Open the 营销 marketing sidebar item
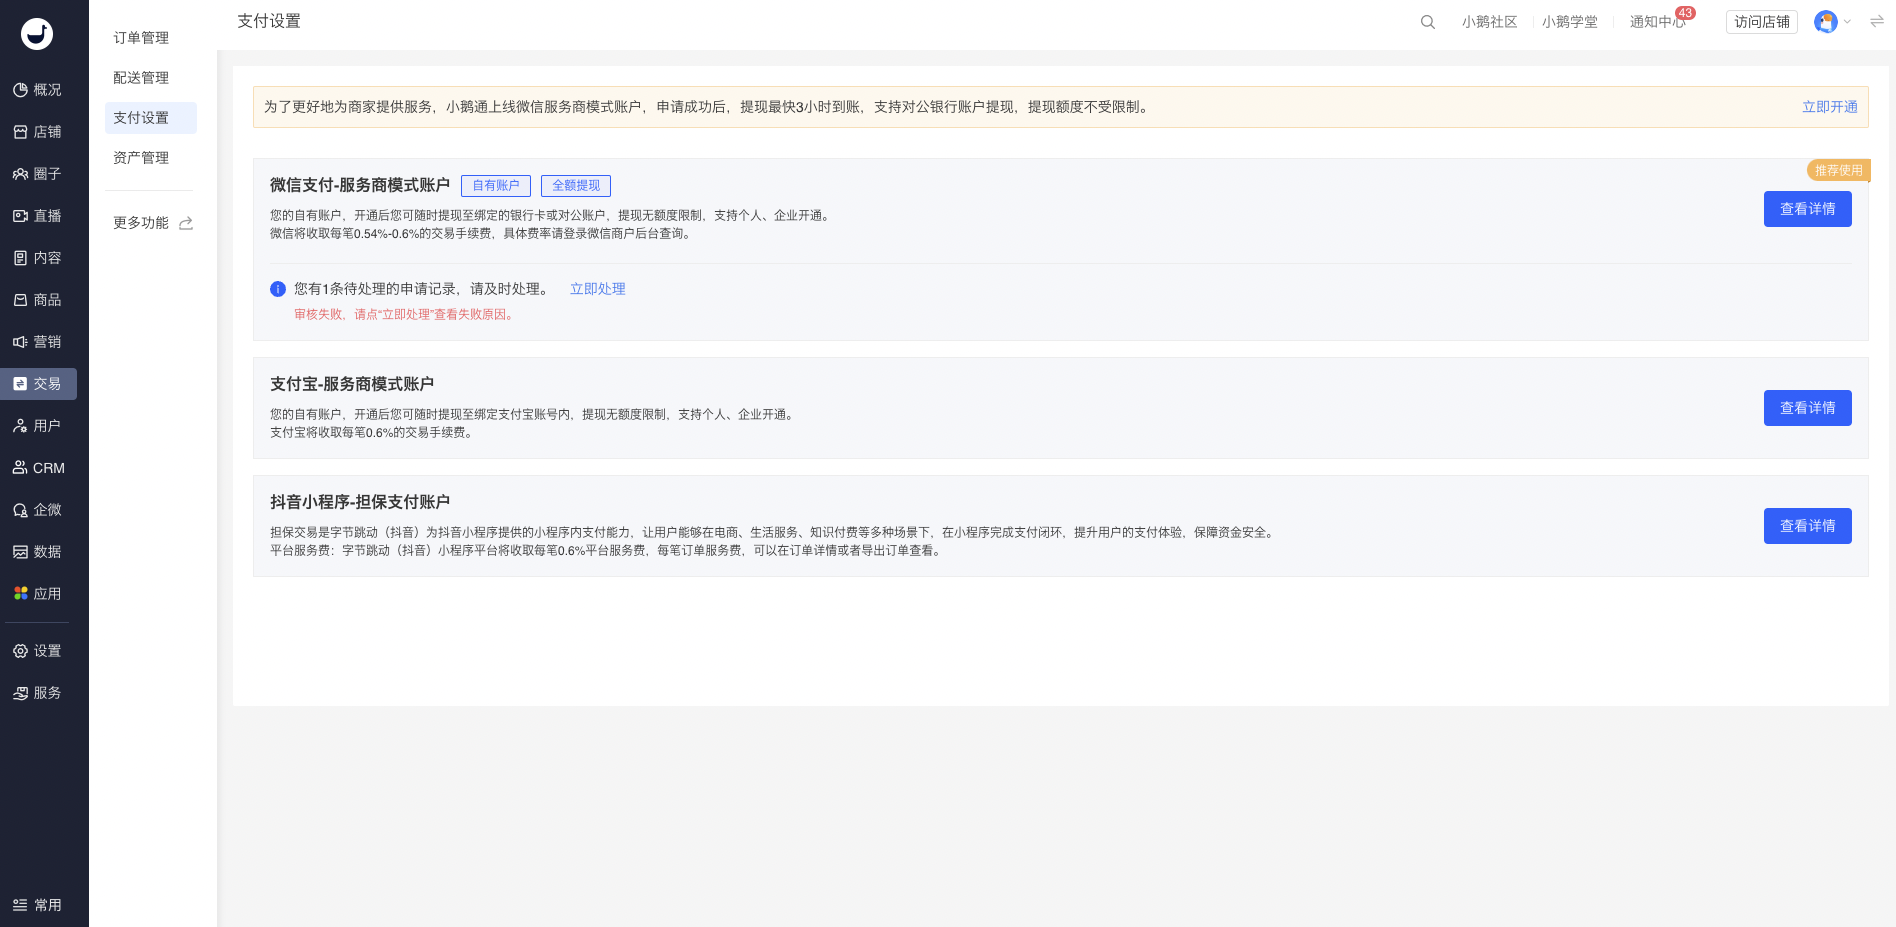 click(x=38, y=342)
